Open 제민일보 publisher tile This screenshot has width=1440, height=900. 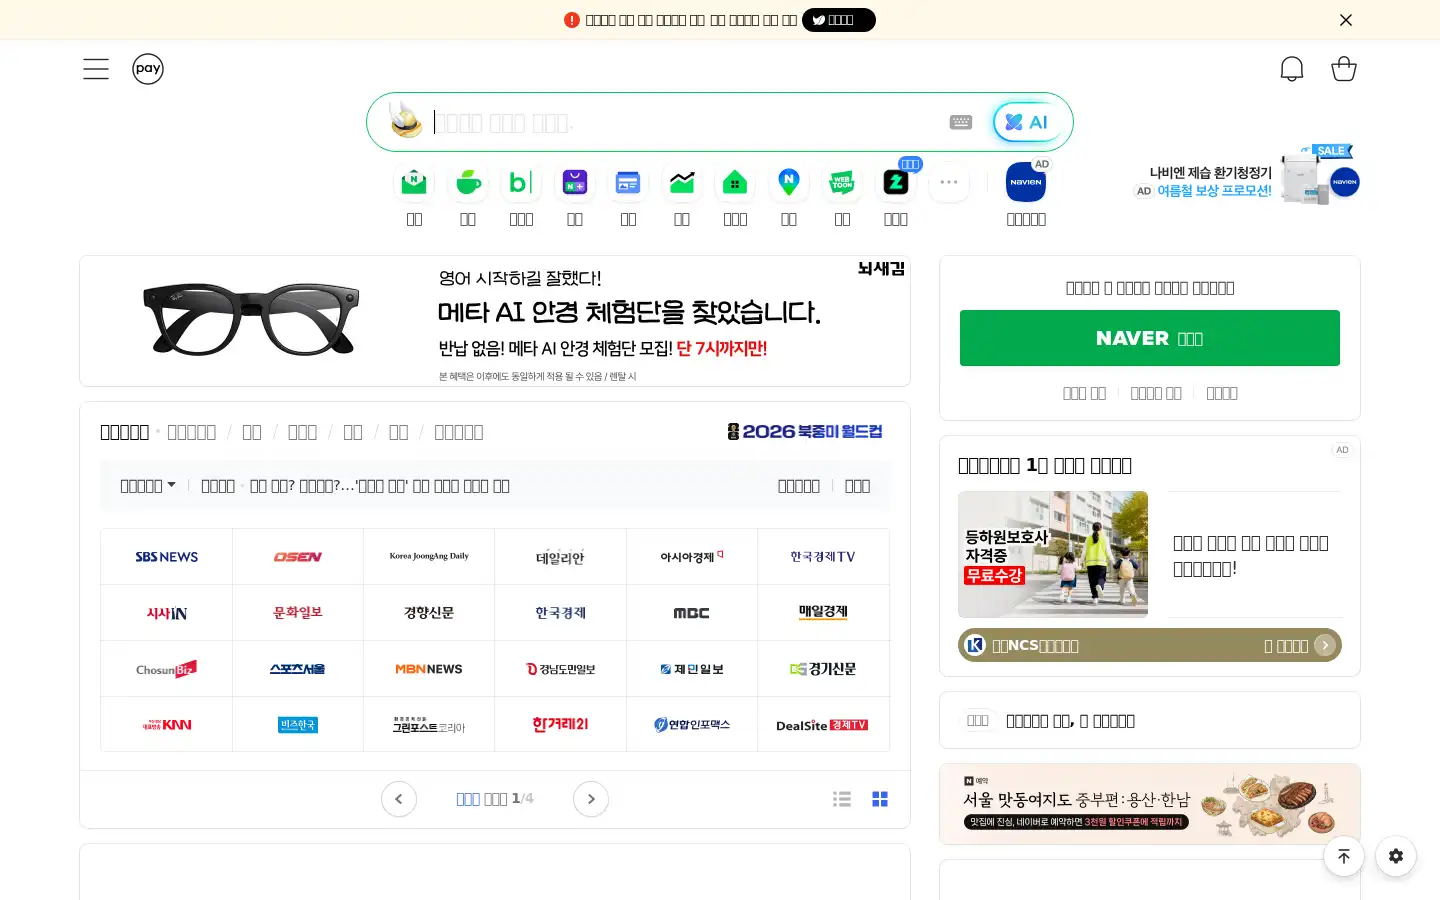692,669
